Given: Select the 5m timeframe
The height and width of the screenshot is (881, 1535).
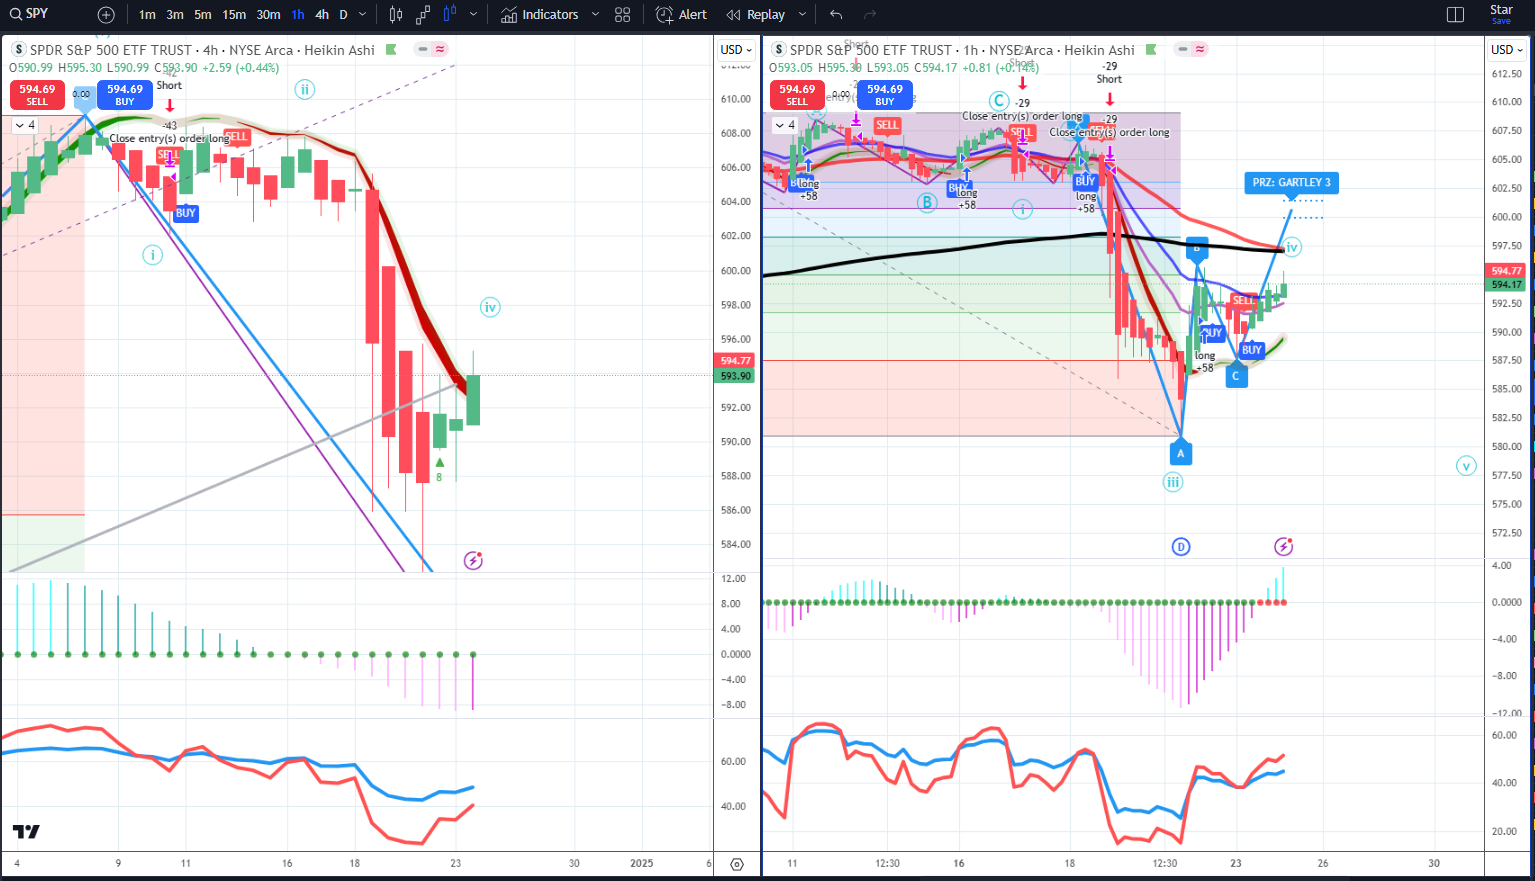Looking at the screenshot, I should 203,15.
